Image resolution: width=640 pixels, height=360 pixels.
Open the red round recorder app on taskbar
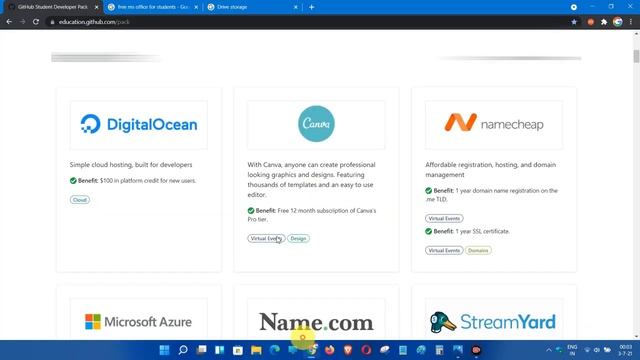[x=476, y=350]
